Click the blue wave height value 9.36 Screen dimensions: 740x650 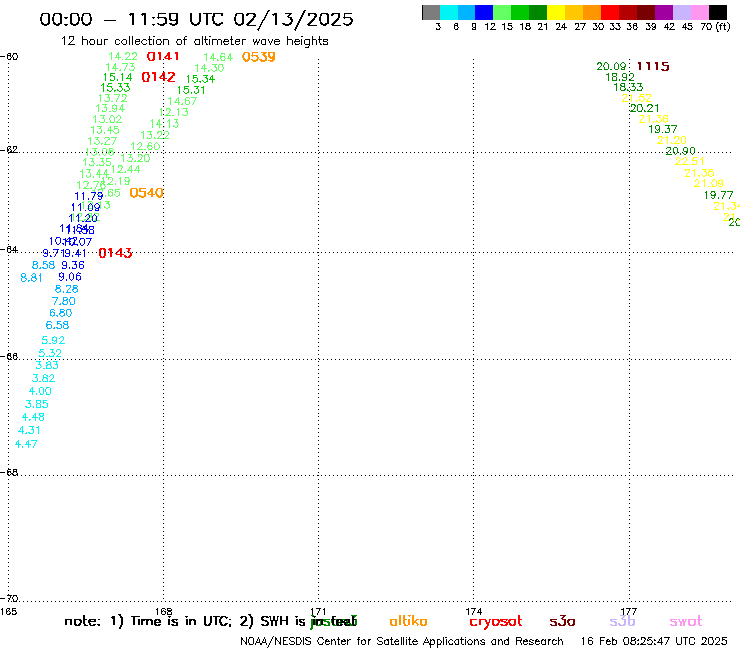click(x=73, y=265)
